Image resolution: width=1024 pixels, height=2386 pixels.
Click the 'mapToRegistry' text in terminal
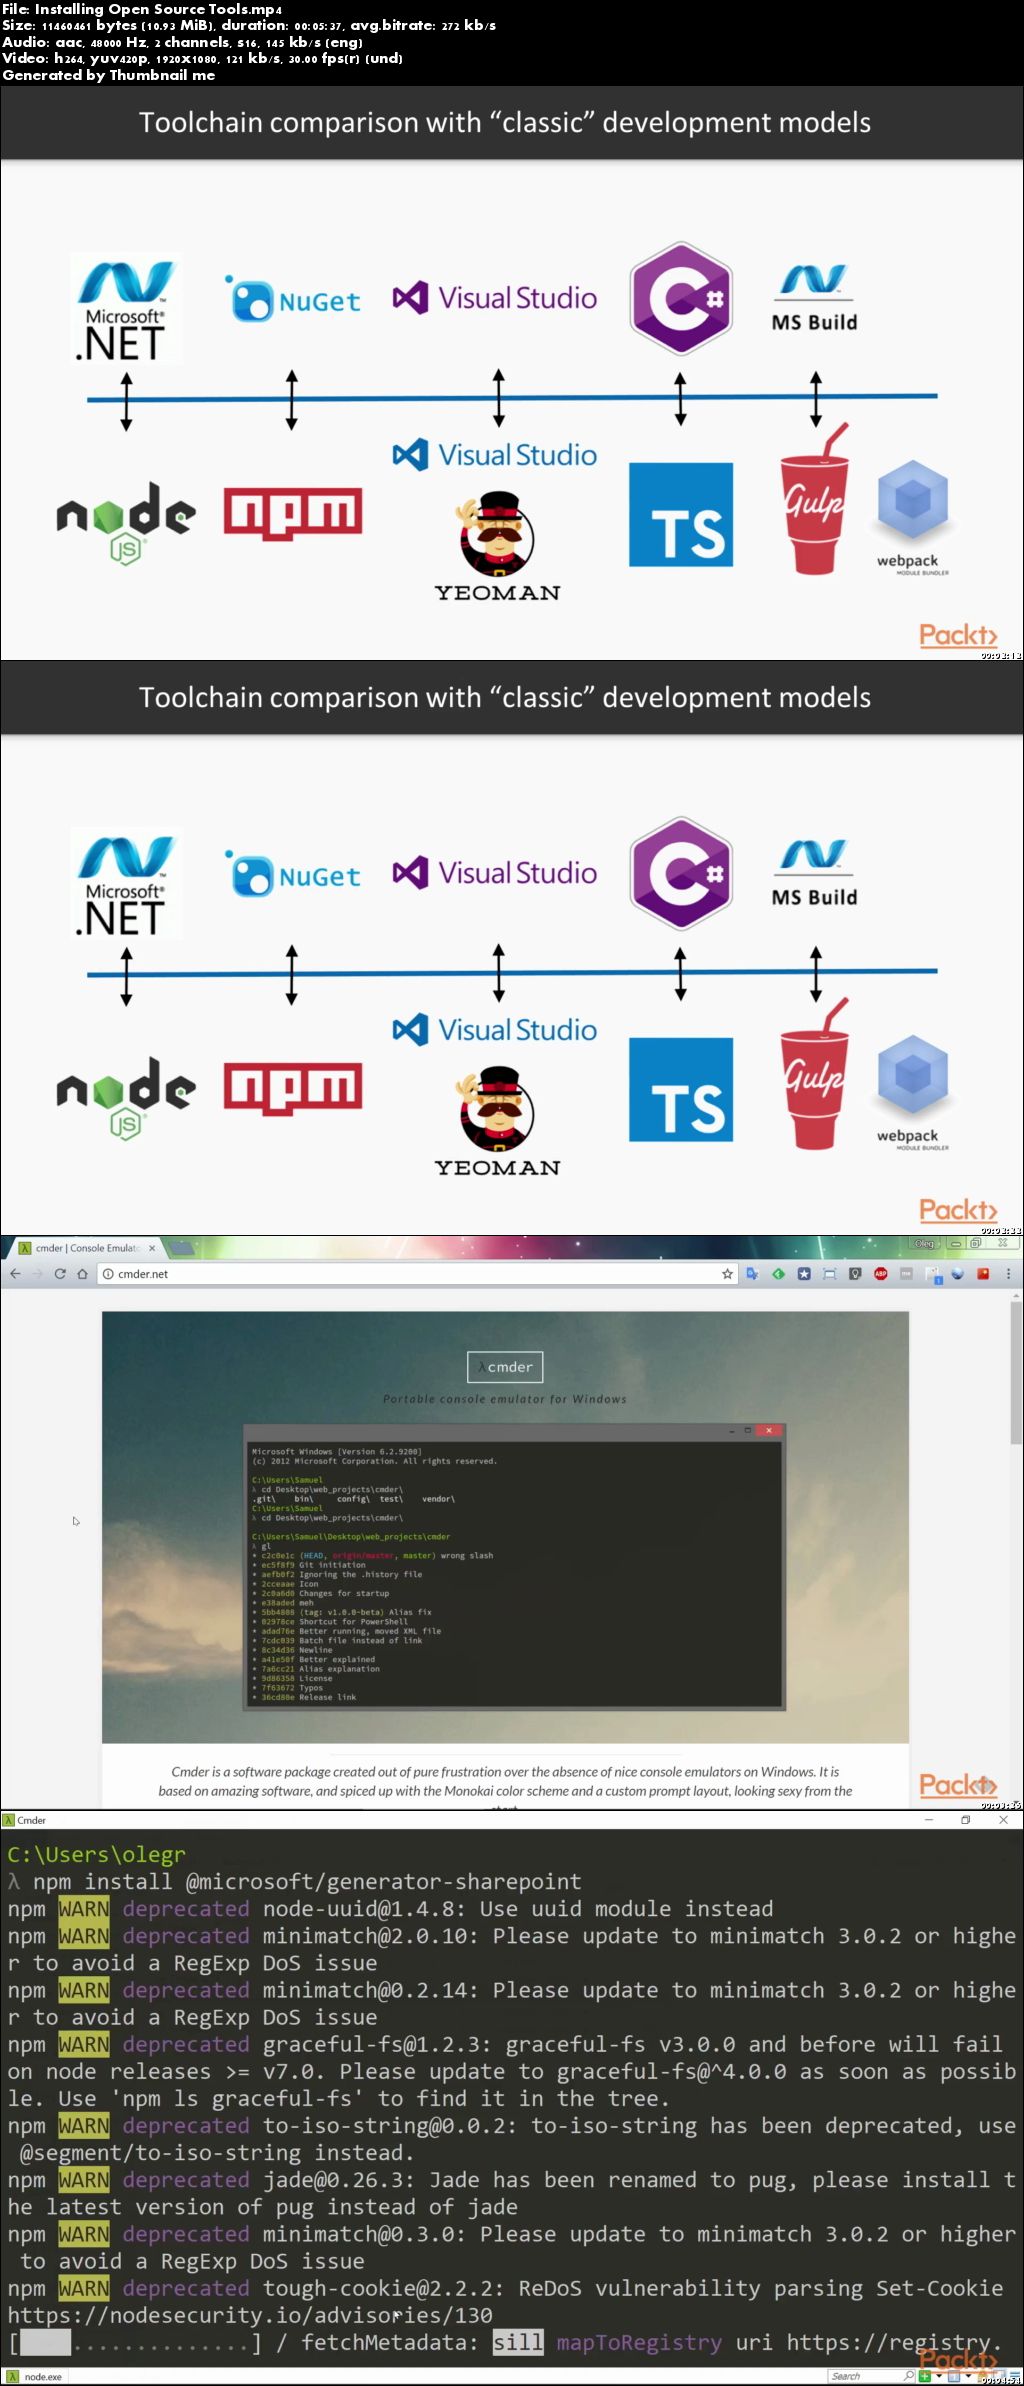click(639, 2342)
